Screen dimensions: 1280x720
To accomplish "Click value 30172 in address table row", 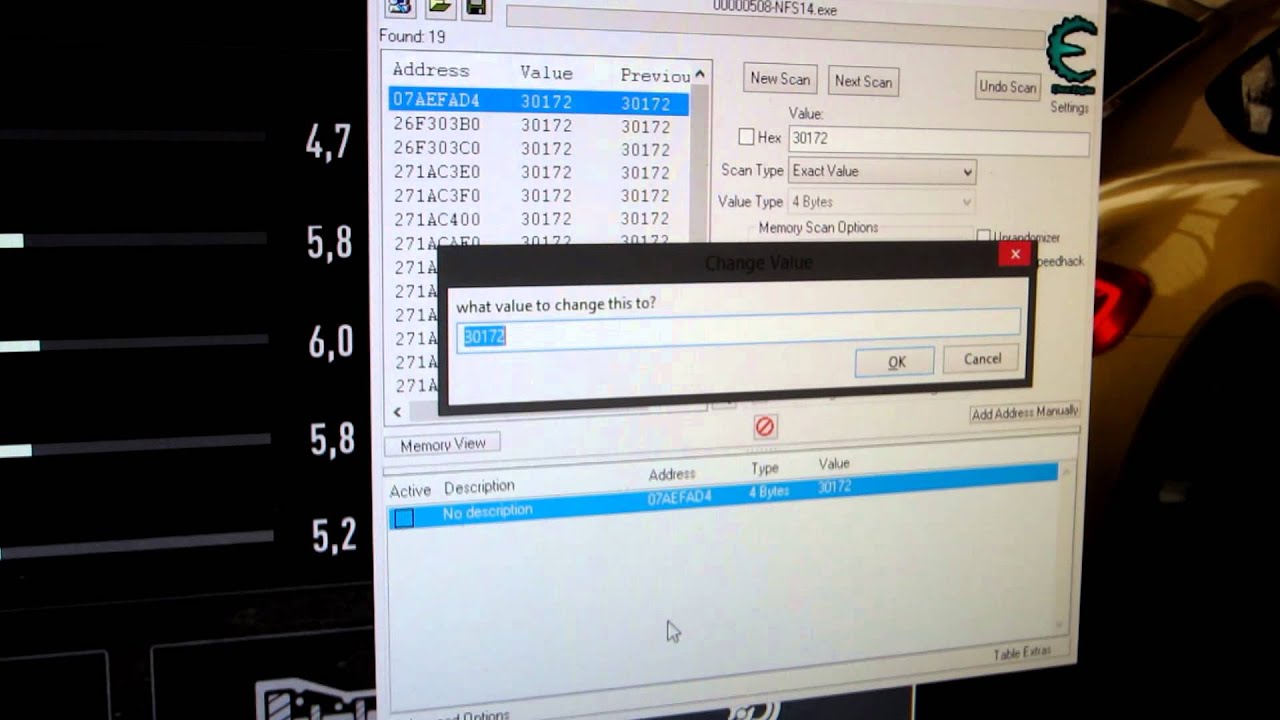I will pos(834,487).
